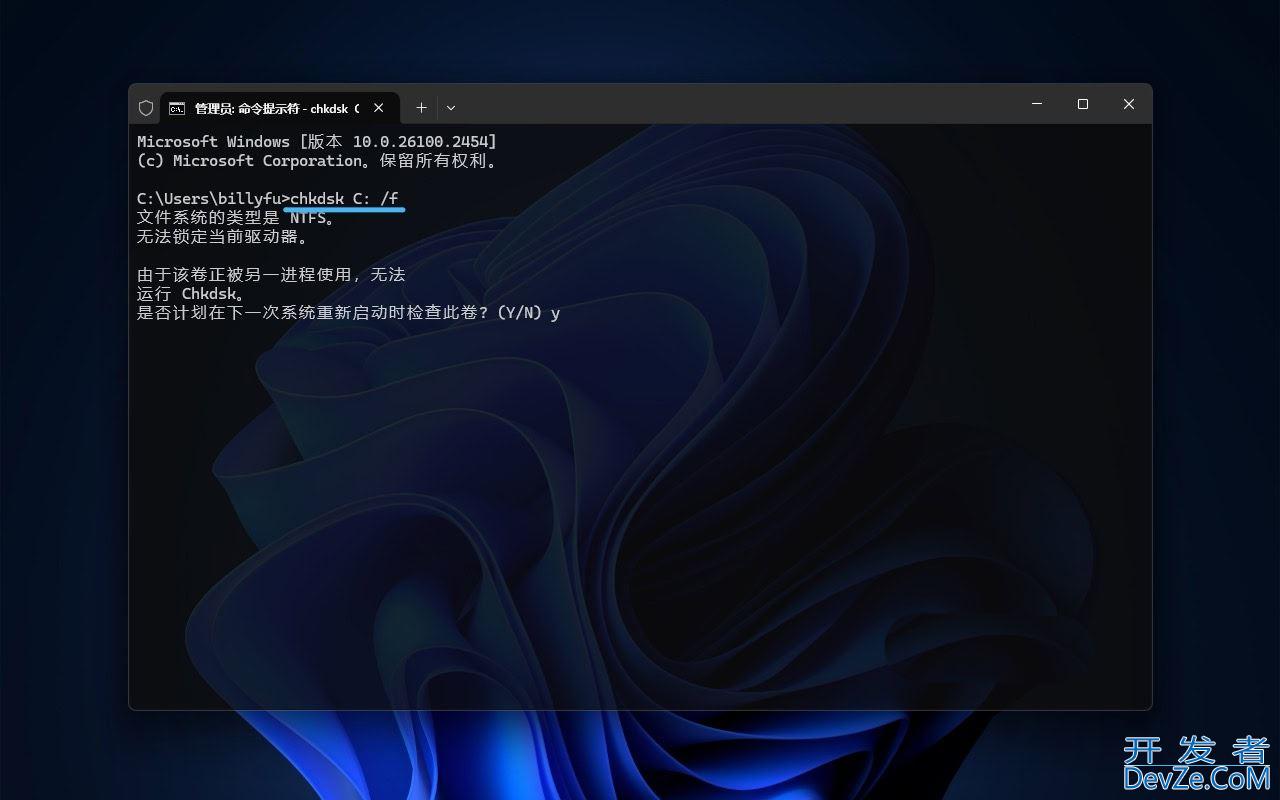Close the chkdsk command prompt tab

click(379, 108)
